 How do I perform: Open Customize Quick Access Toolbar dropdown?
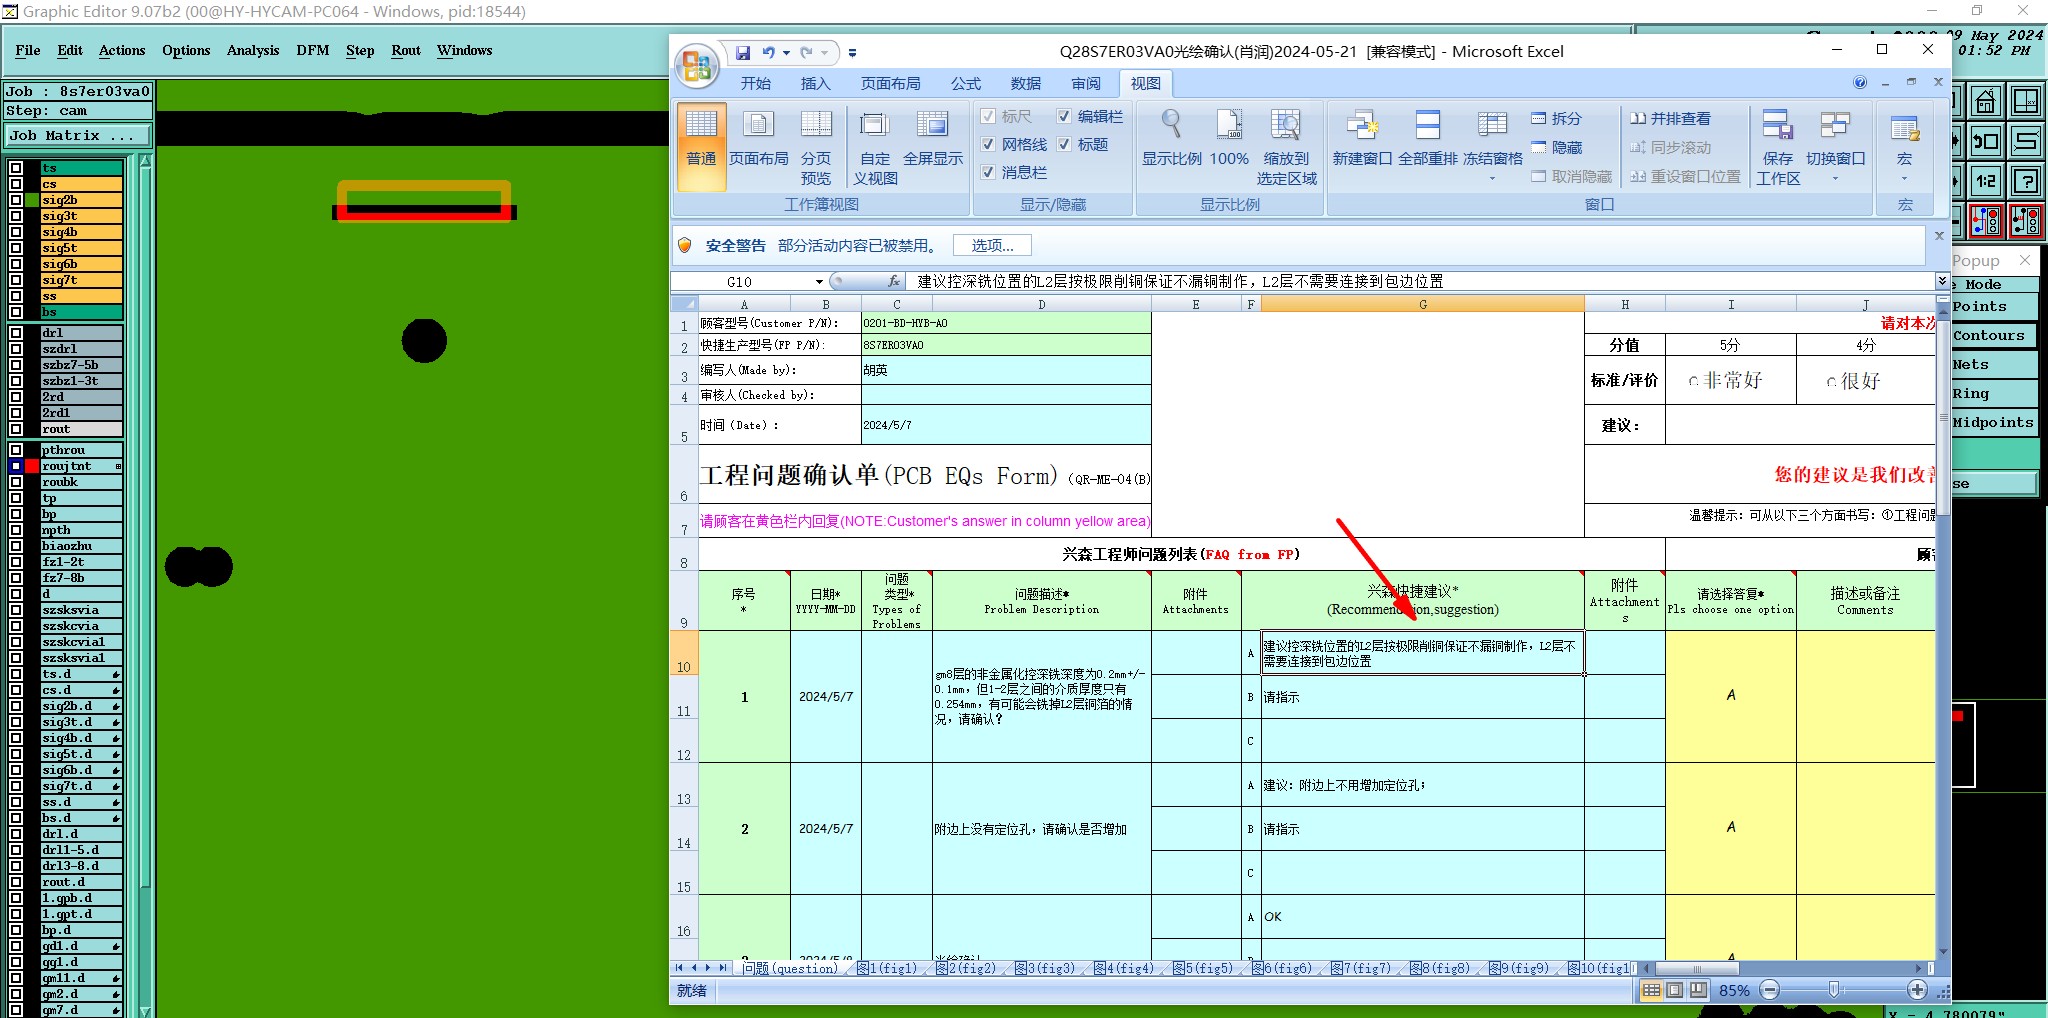[852, 52]
